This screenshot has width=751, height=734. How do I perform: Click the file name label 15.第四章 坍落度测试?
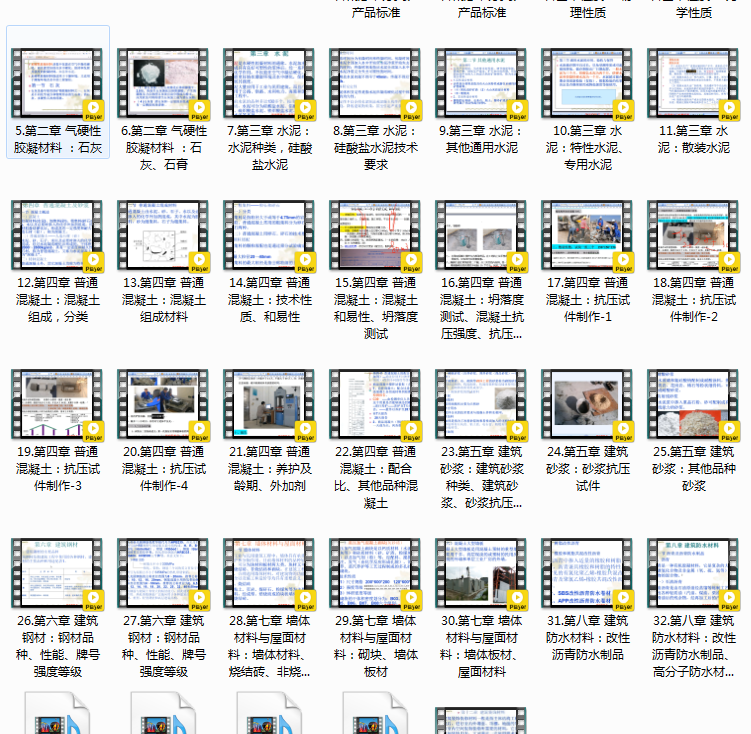(375, 308)
